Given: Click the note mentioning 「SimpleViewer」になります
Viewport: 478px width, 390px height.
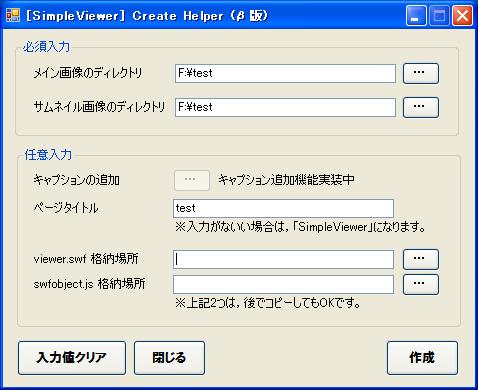Looking at the screenshot, I should [300, 227].
